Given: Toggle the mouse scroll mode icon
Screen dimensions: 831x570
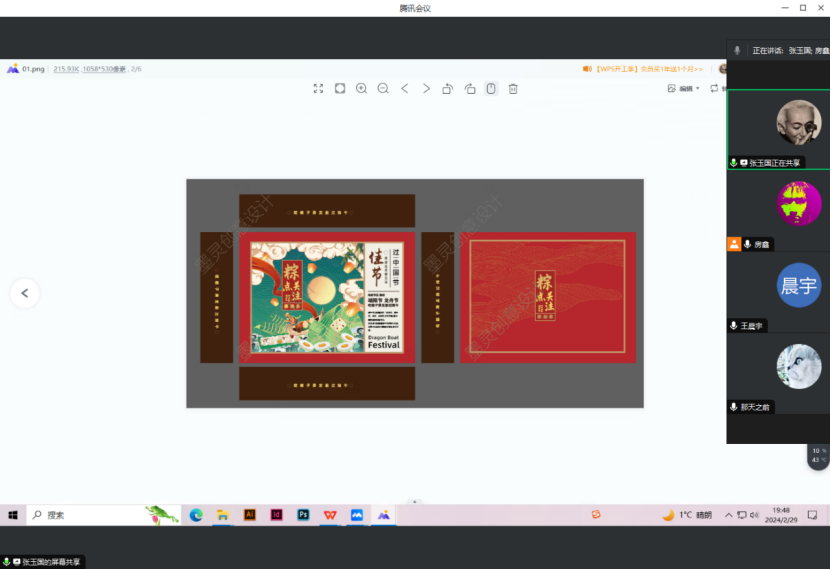Looking at the screenshot, I should [x=491, y=89].
